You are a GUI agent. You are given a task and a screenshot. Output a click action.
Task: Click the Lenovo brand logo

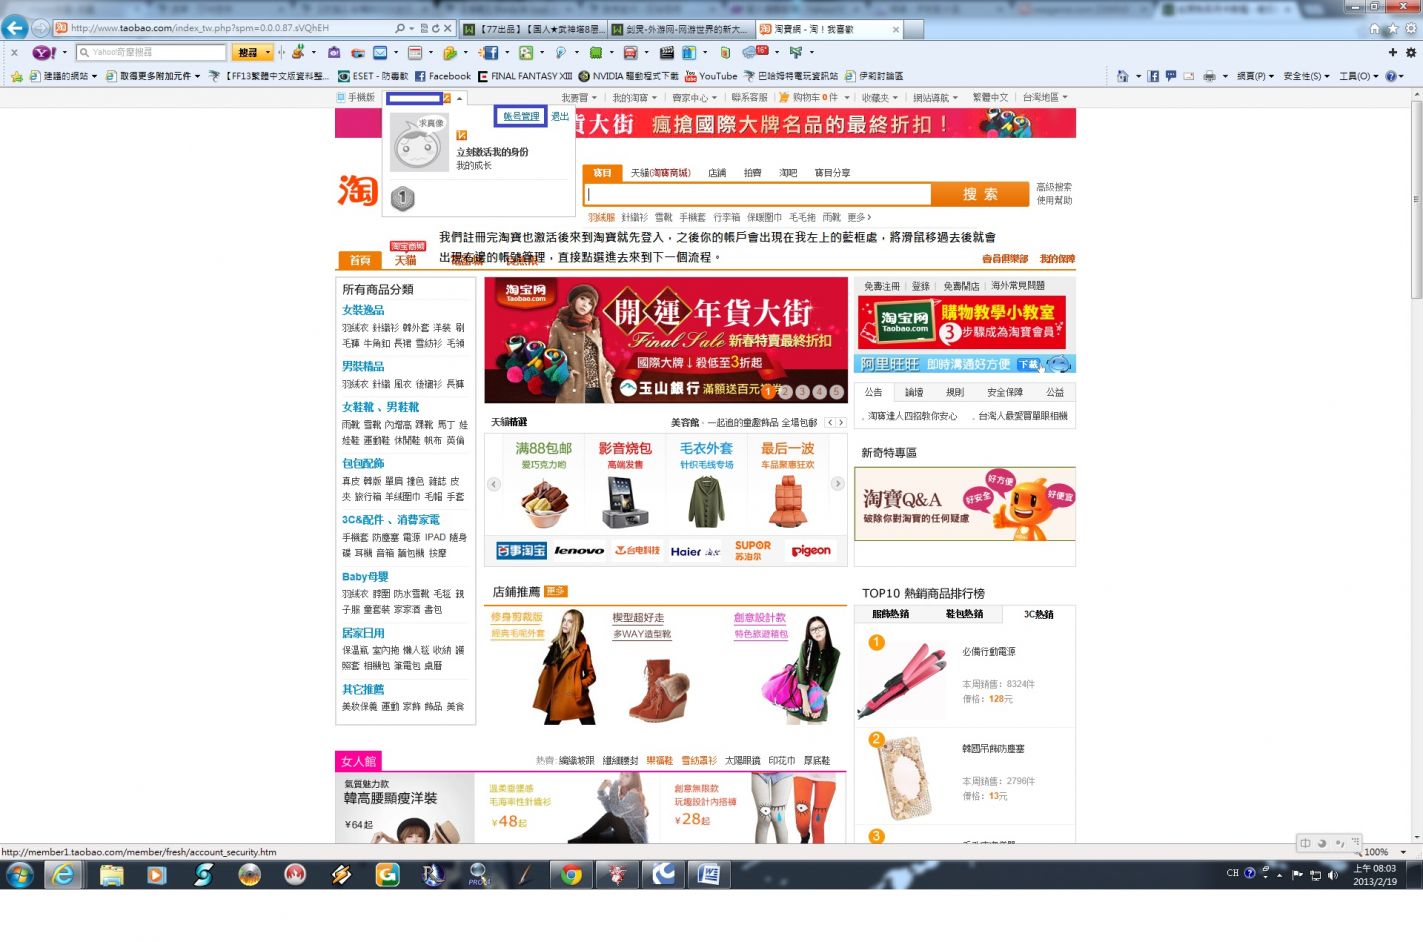pos(579,551)
